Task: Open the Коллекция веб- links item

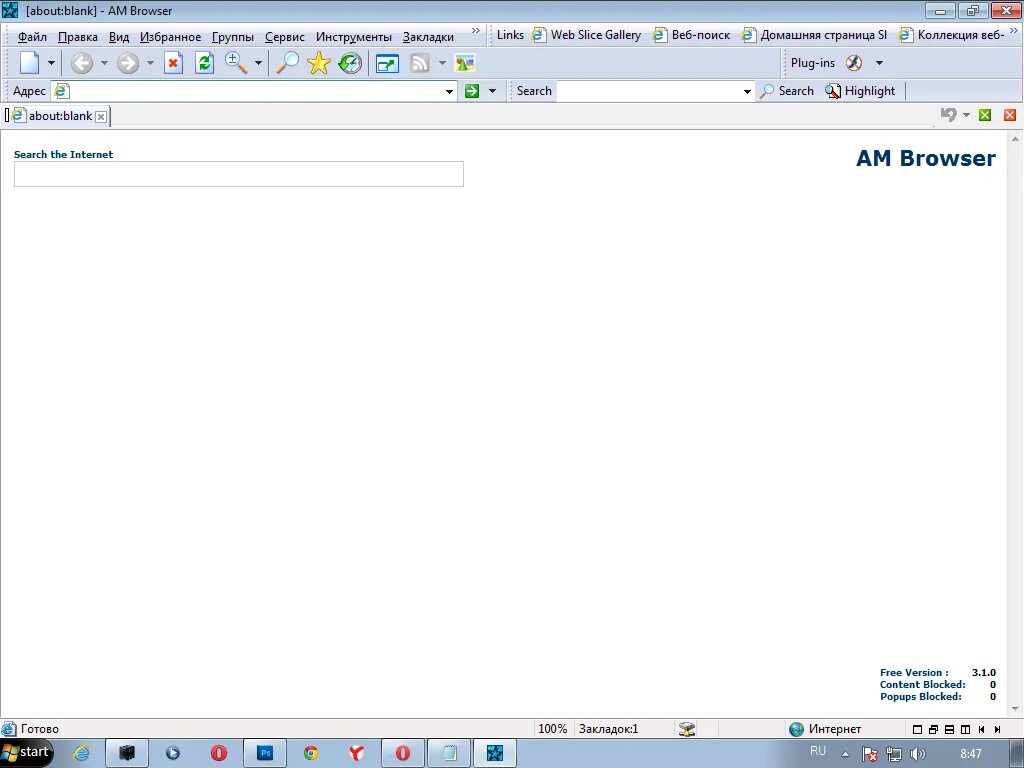Action: pos(951,35)
